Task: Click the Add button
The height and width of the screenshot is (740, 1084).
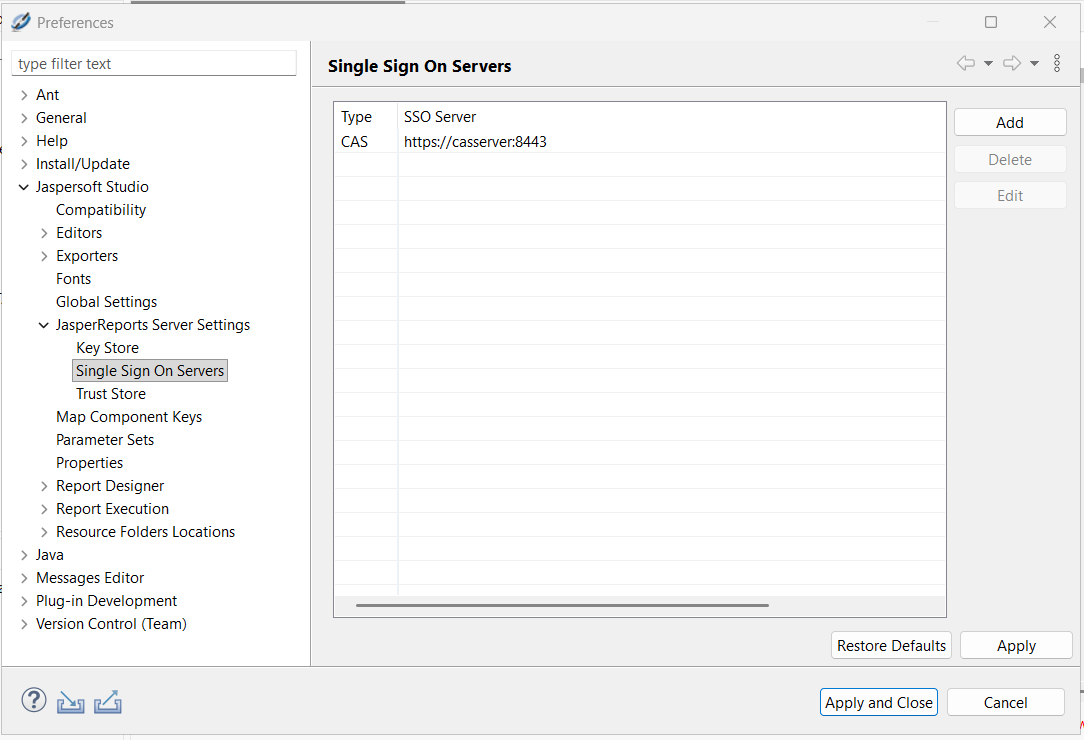Action: [1010, 122]
